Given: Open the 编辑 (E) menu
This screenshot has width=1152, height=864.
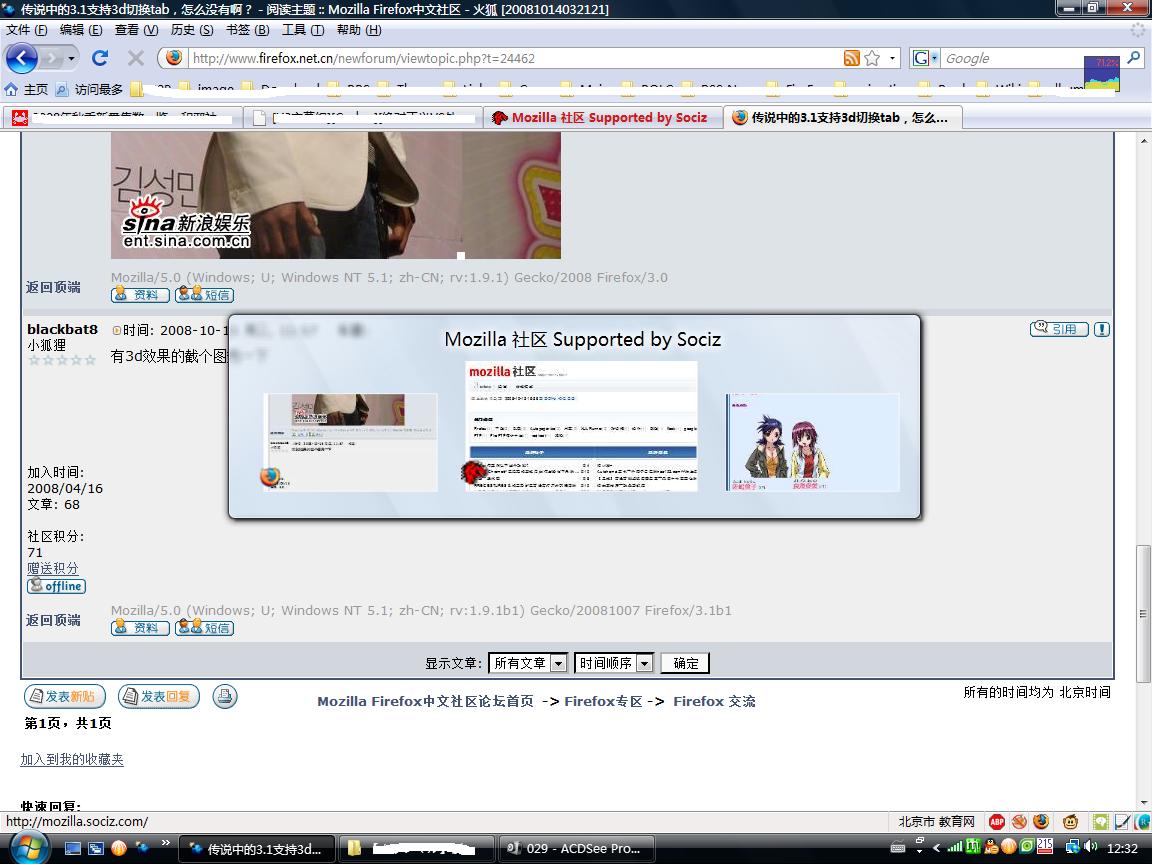Looking at the screenshot, I should click(x=81, y=29).
